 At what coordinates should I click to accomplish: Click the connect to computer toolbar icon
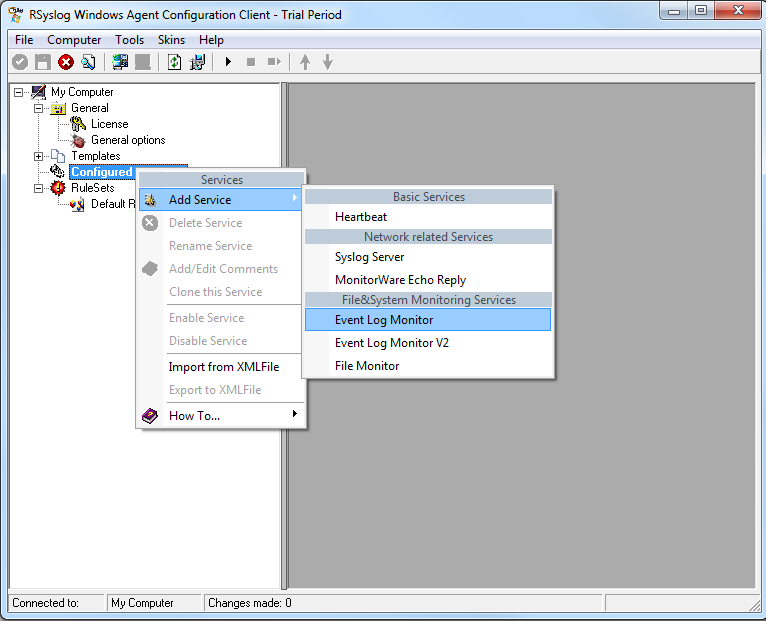120,62
